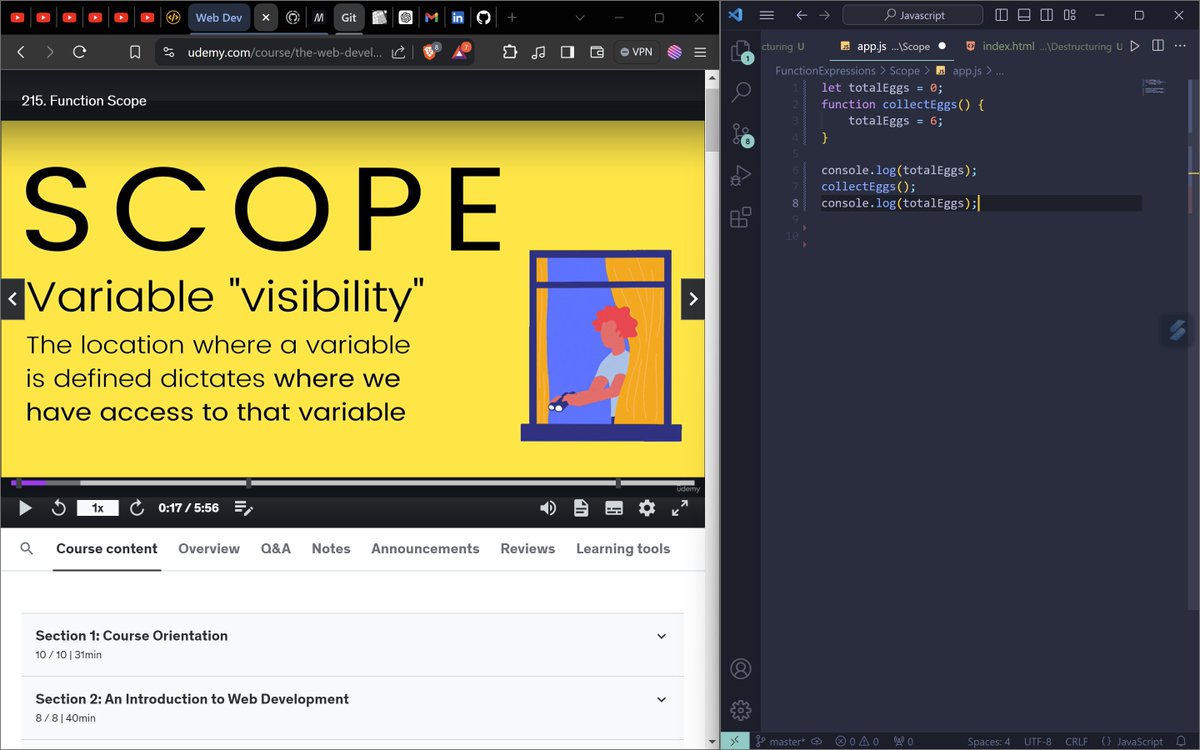Bookmark this page in the browser

coord(135,52)
